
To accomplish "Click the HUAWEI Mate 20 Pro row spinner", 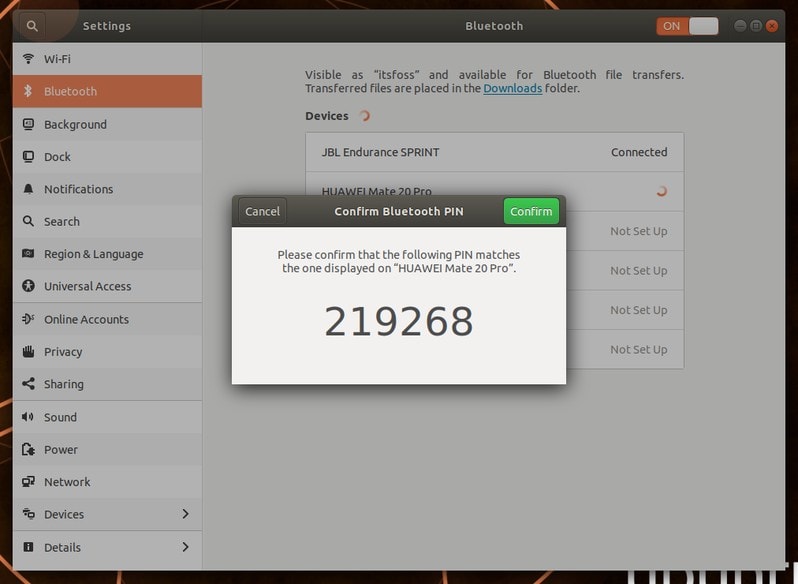I will click(661, 191).
